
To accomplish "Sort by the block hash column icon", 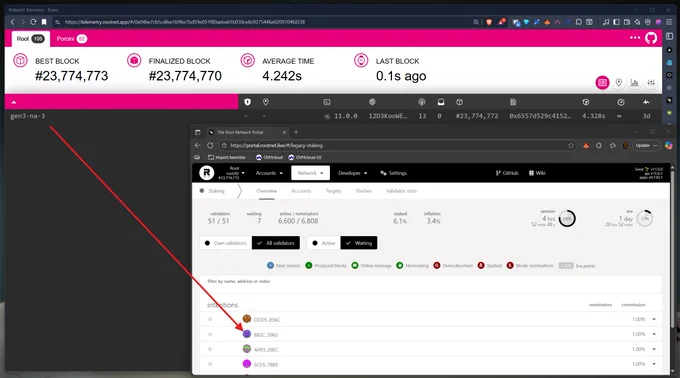I will (513, 102).
